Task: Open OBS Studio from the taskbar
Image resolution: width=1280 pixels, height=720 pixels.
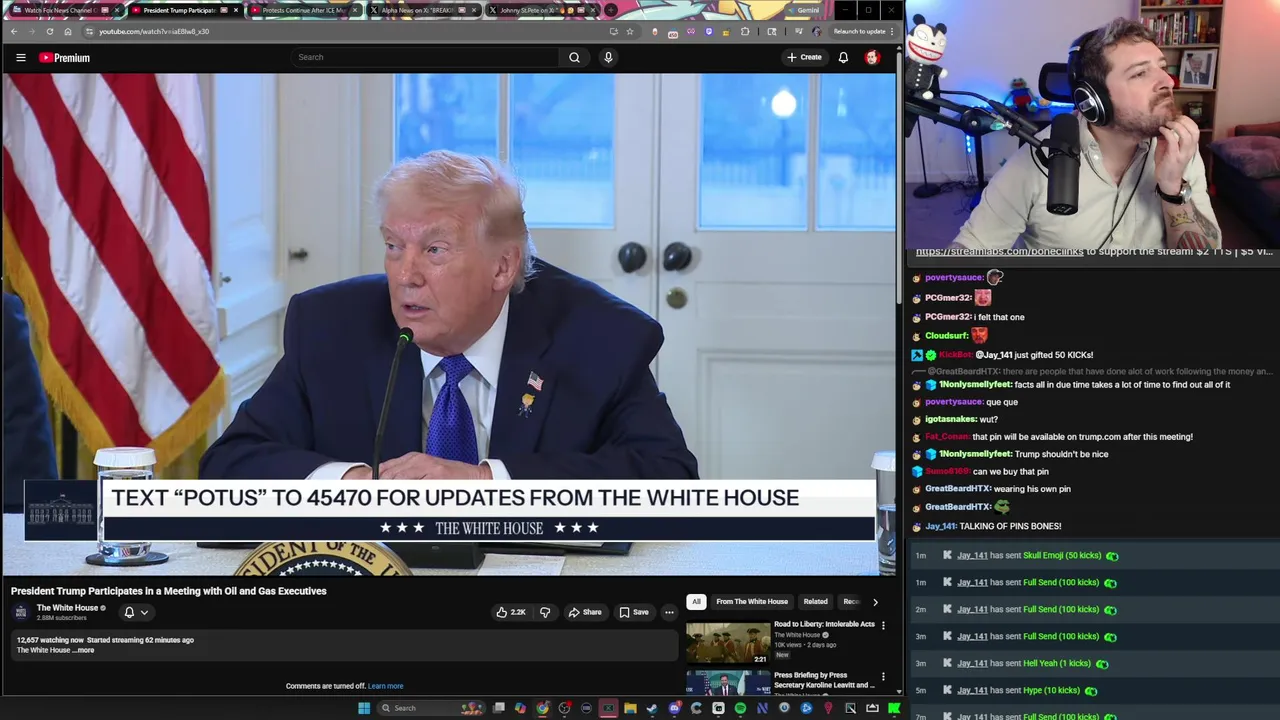Action: coord(564,708)
